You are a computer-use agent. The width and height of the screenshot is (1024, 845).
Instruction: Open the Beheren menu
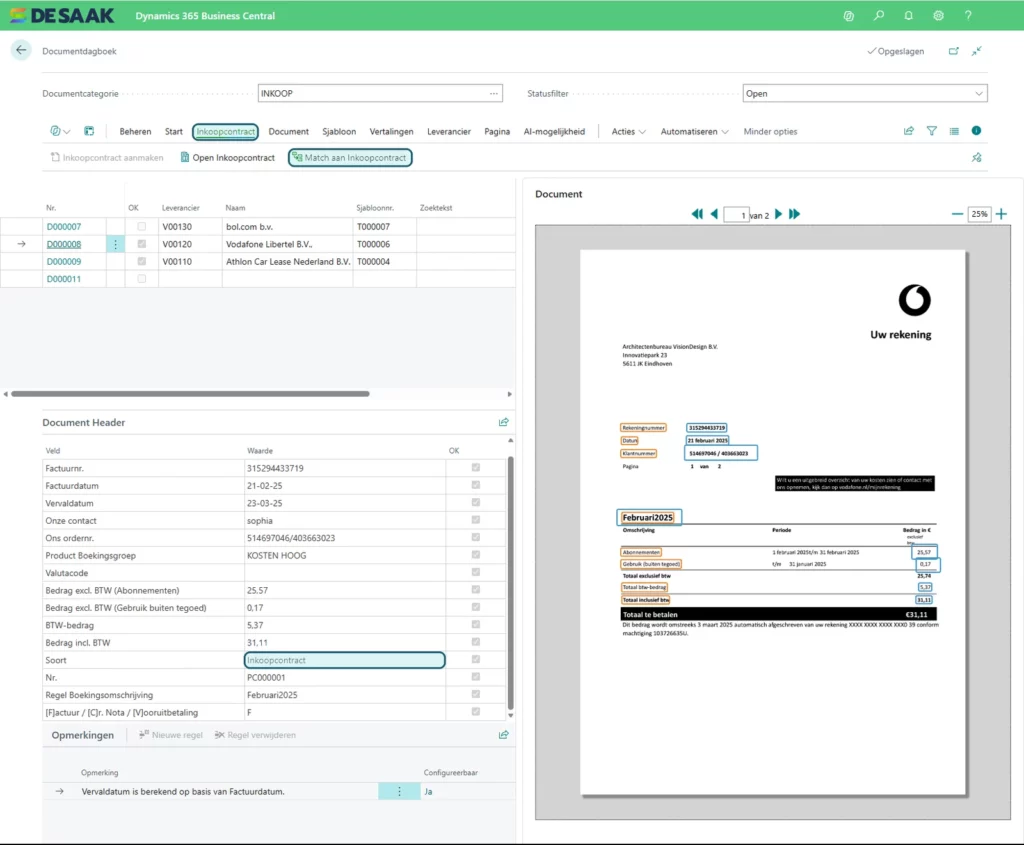pos(135,131)
